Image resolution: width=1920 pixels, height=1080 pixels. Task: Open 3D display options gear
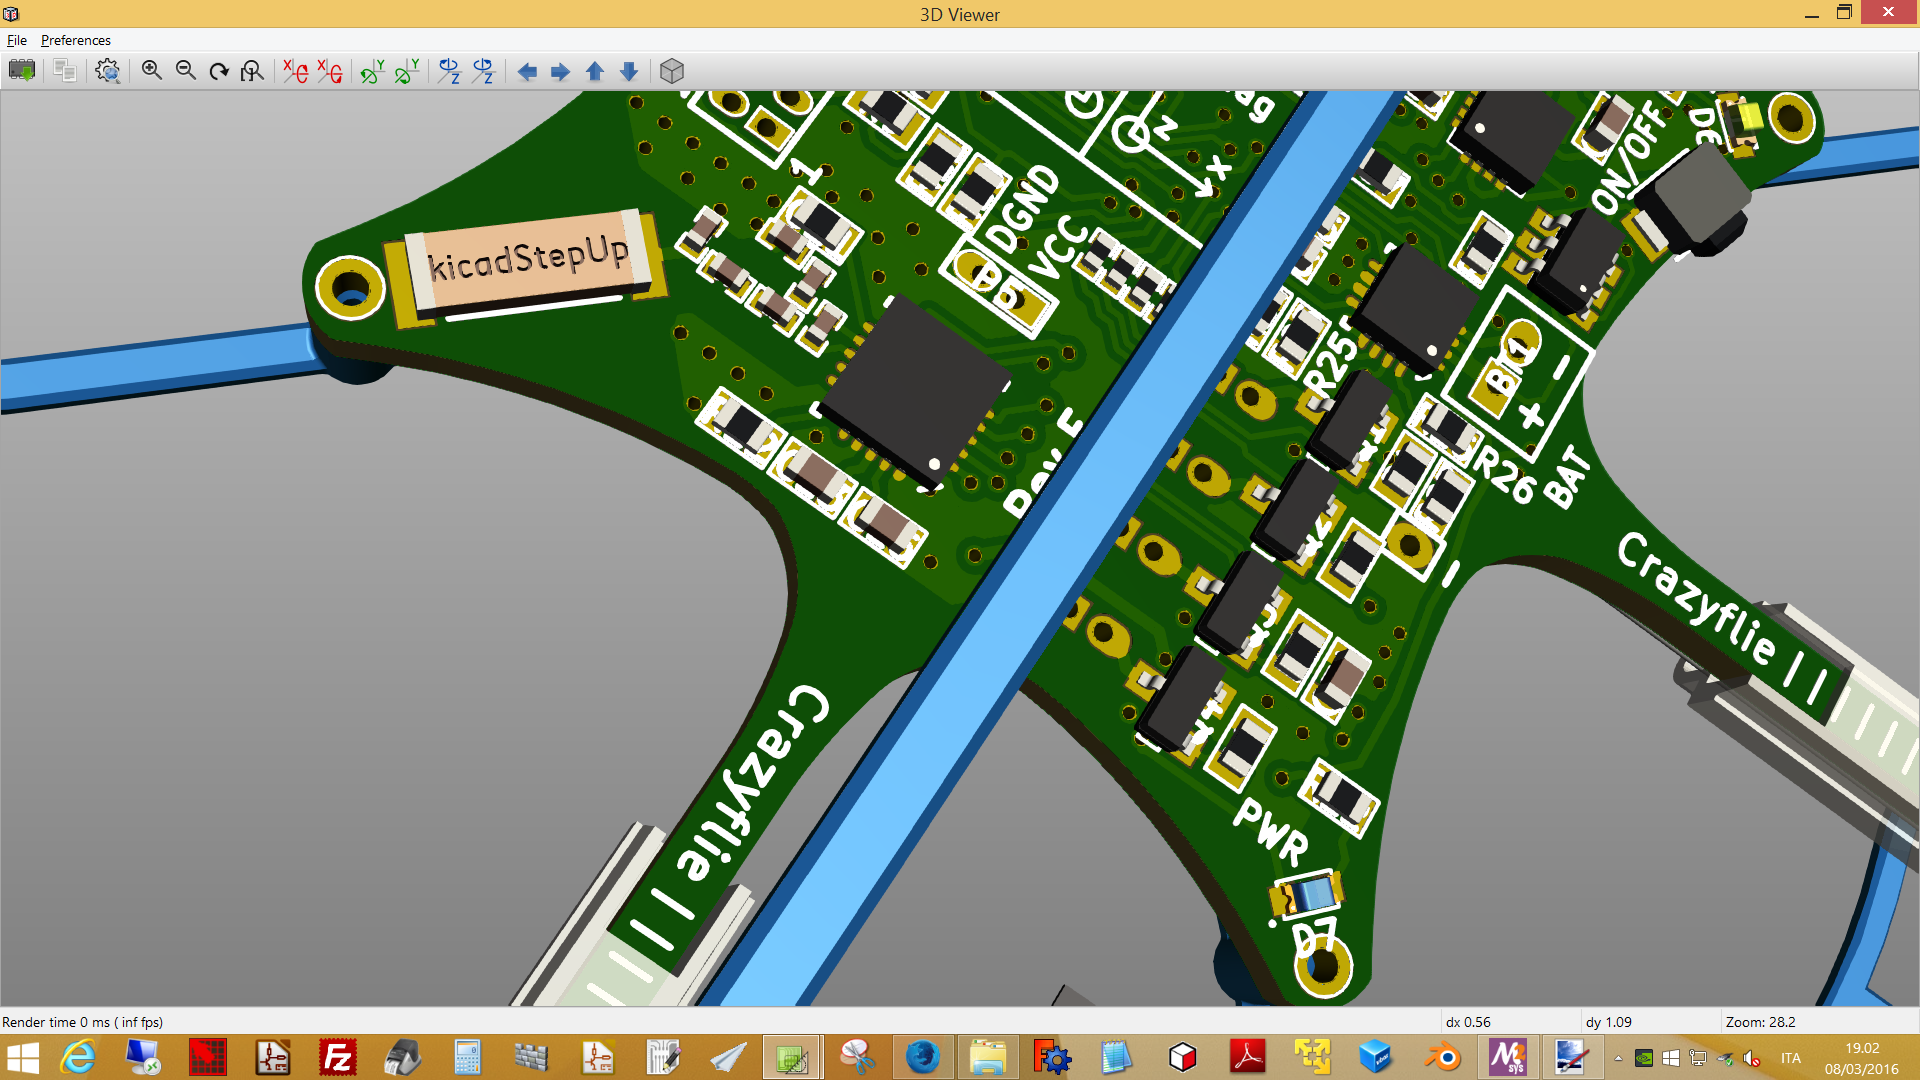point(107,71)
